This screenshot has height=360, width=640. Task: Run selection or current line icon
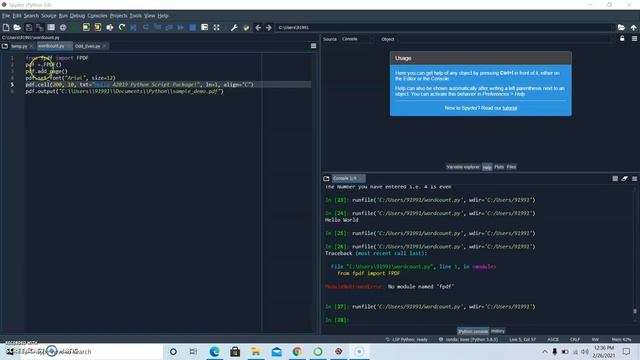pyautogui.click(x=110, y=27)
